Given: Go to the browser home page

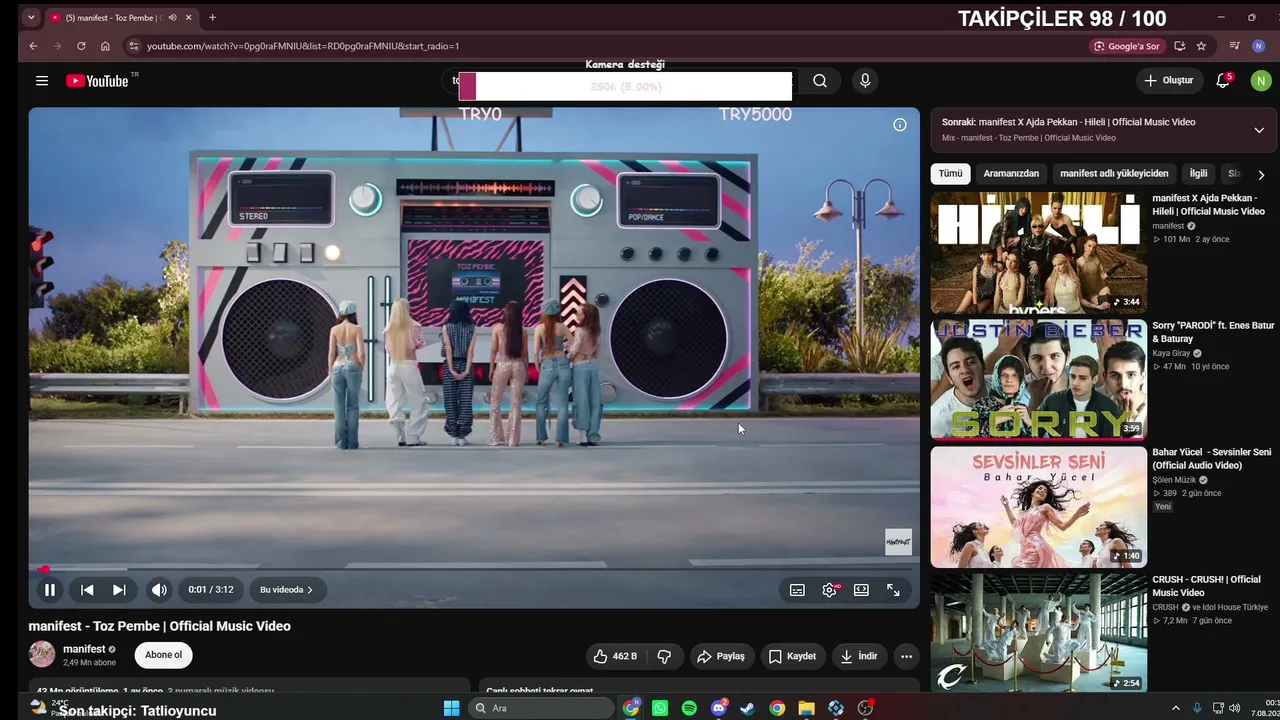Looking at the screenshot, I should click(105, 46).
